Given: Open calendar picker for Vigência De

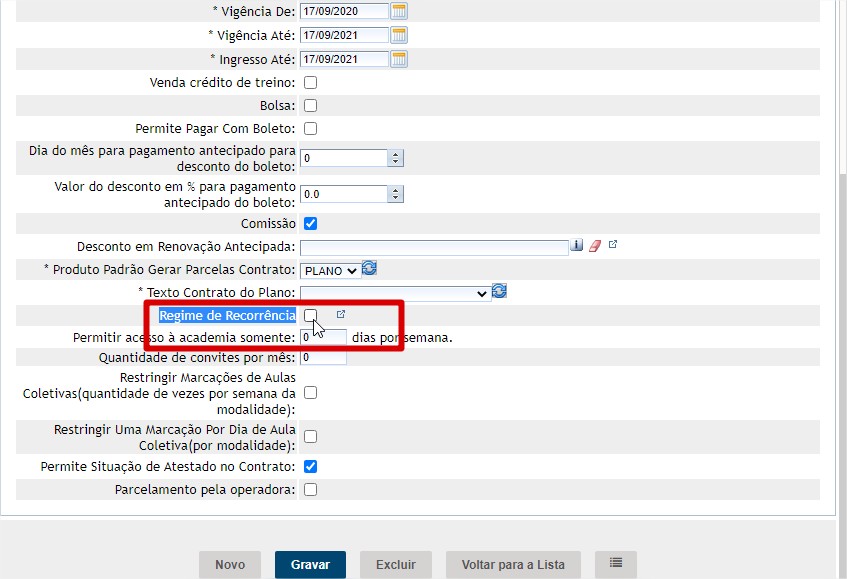Looking at the screenshot, I should [399, 12].
